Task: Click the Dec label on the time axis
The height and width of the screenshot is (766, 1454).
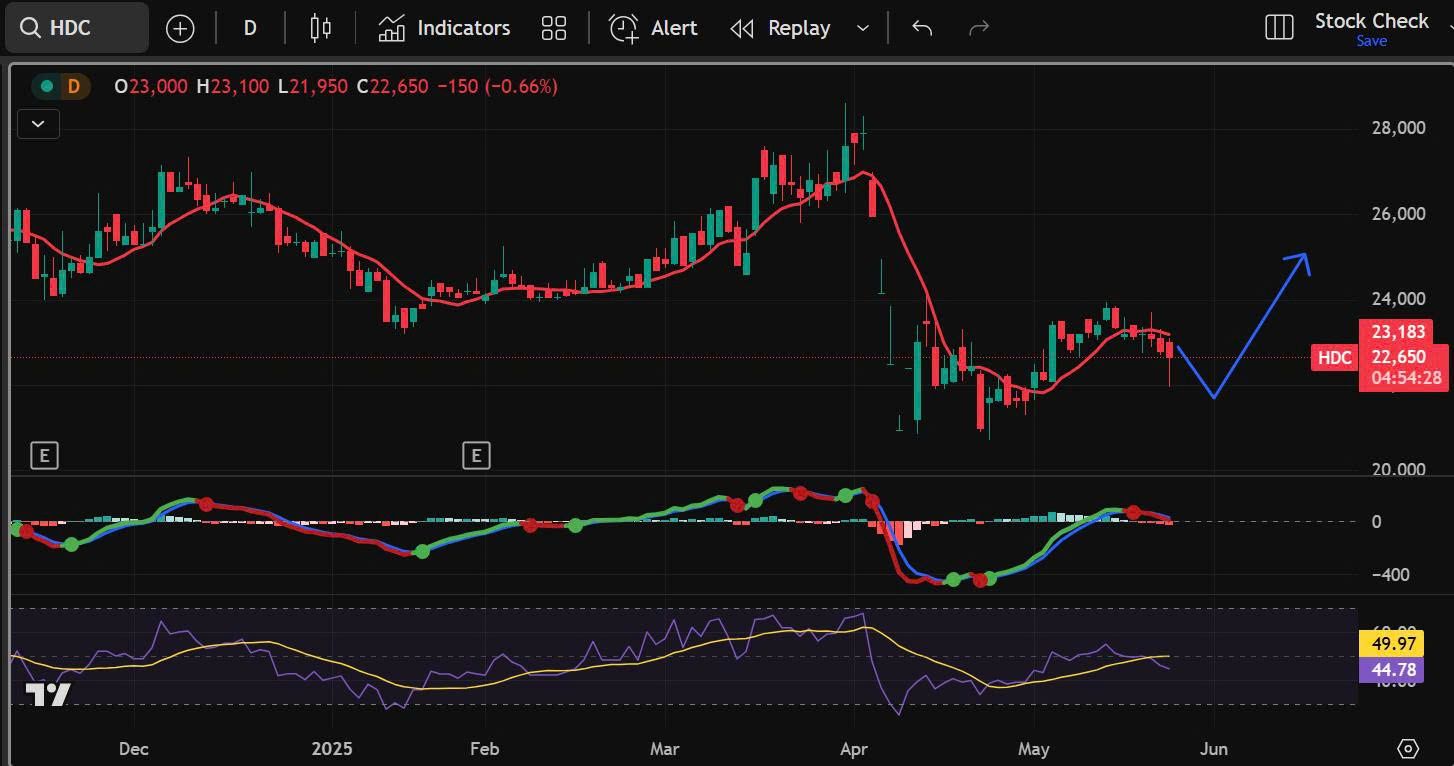Action: [x=133, y=749]
